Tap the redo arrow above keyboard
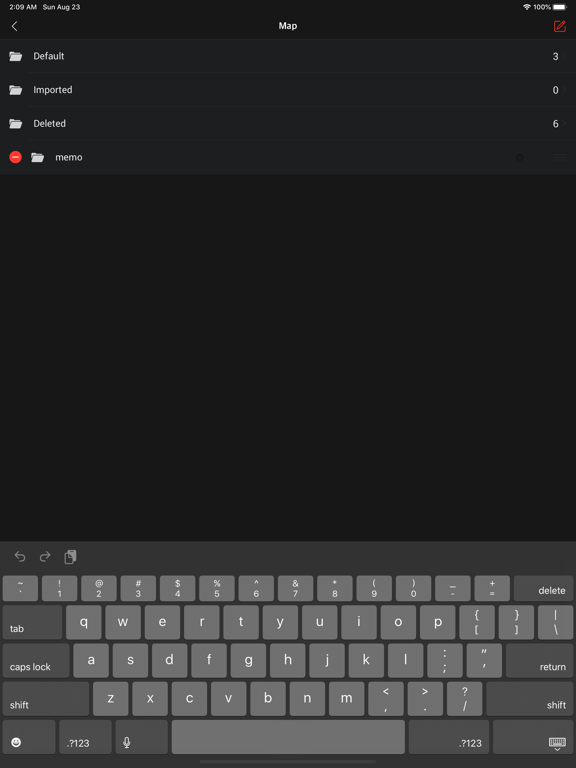Screen dimensions: 576x768 tap(45, 556)
